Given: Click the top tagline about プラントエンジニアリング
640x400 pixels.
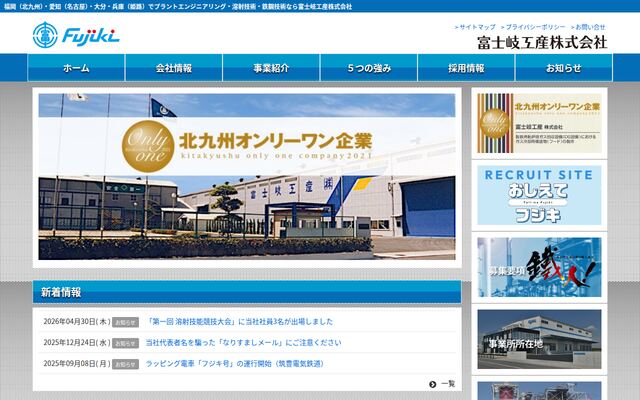Looking at the screenshot, I should coord(178,6).
